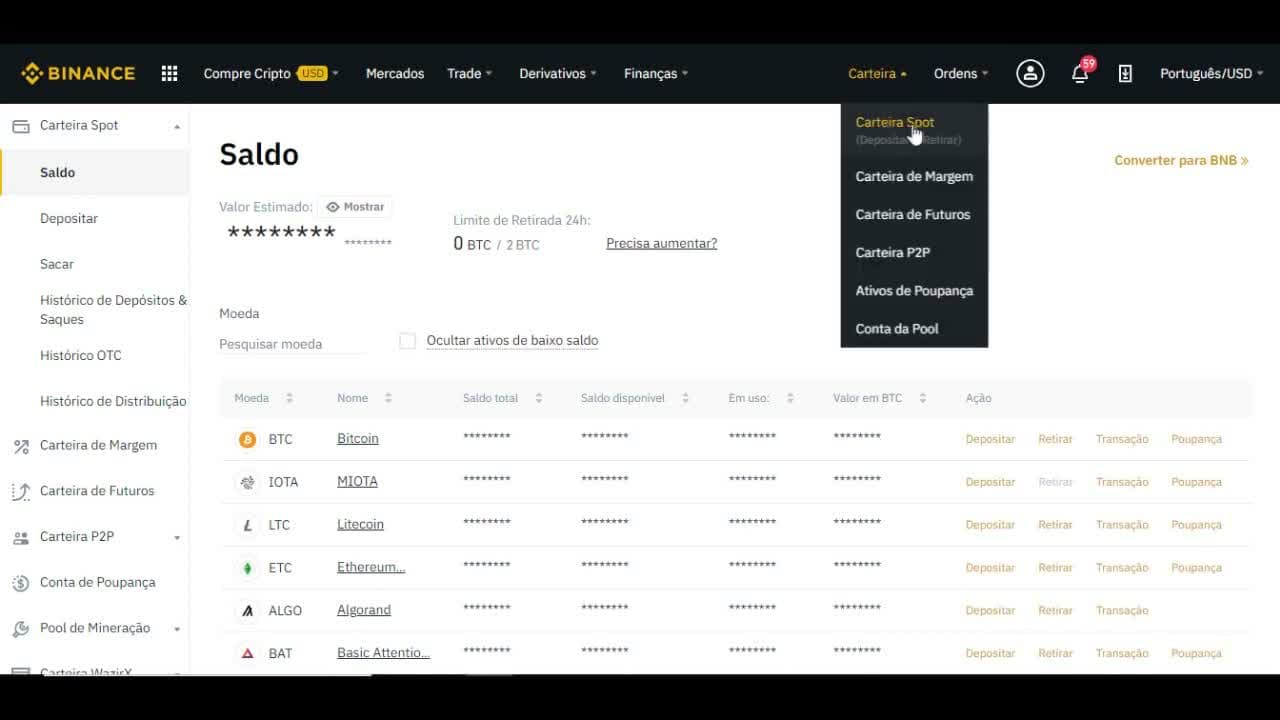Image resolution: width=1280 pixels, height=720 pixels.
Task: Sort by Moeda column arrows
Action: coord(289,398)
